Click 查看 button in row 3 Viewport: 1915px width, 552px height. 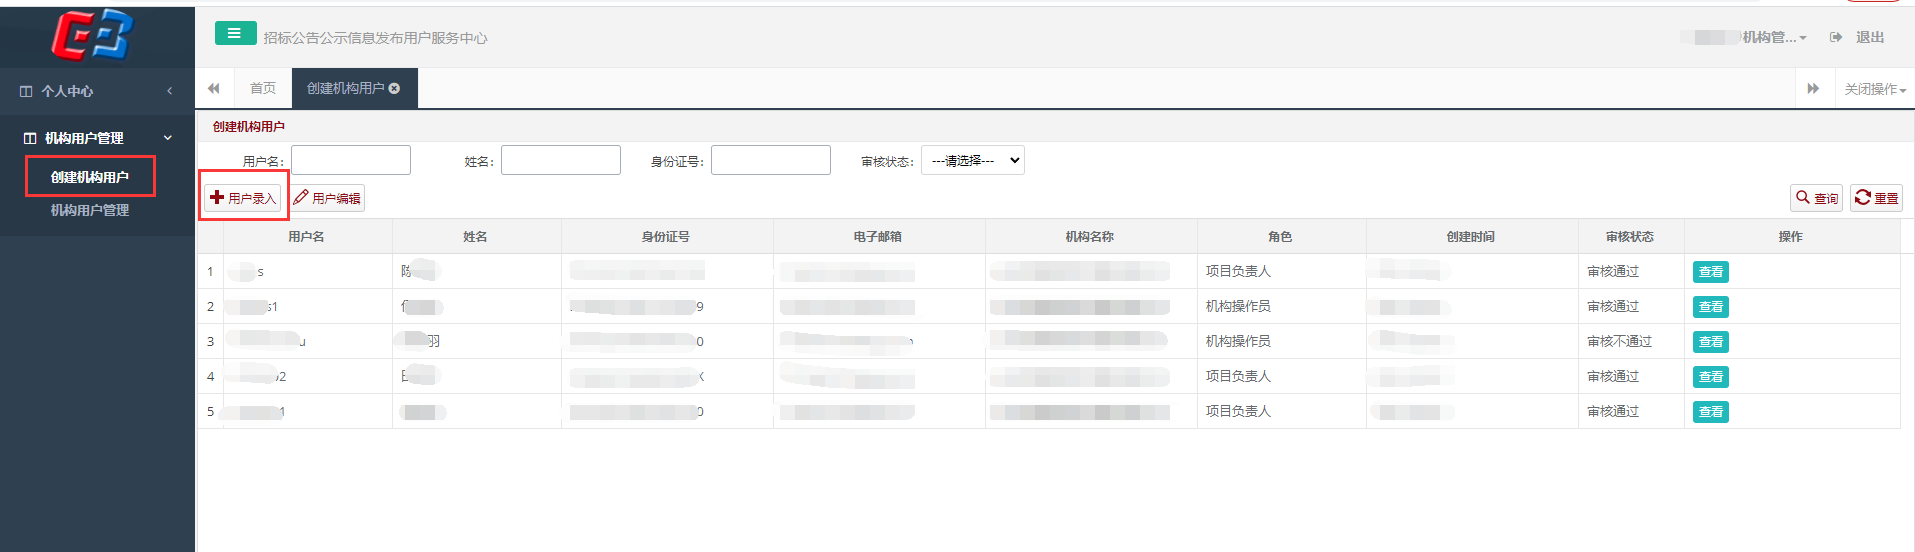(1711, 342)
